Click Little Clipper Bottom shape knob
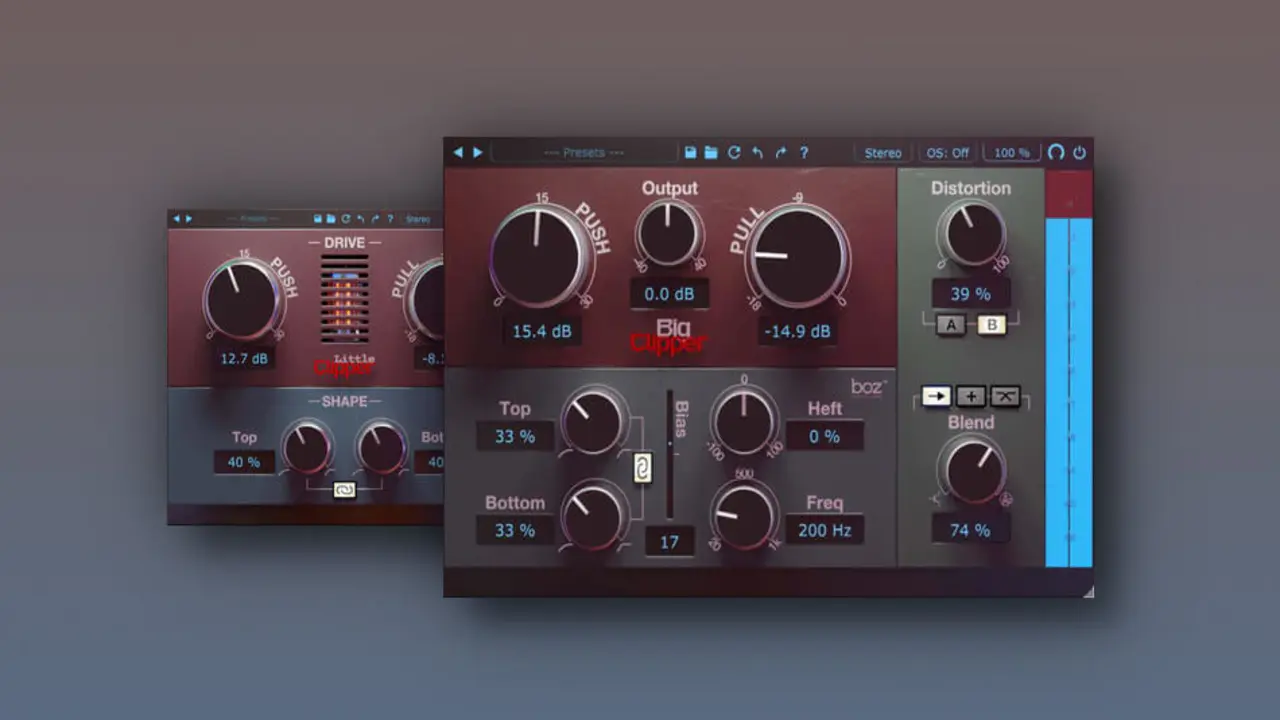 382,447
